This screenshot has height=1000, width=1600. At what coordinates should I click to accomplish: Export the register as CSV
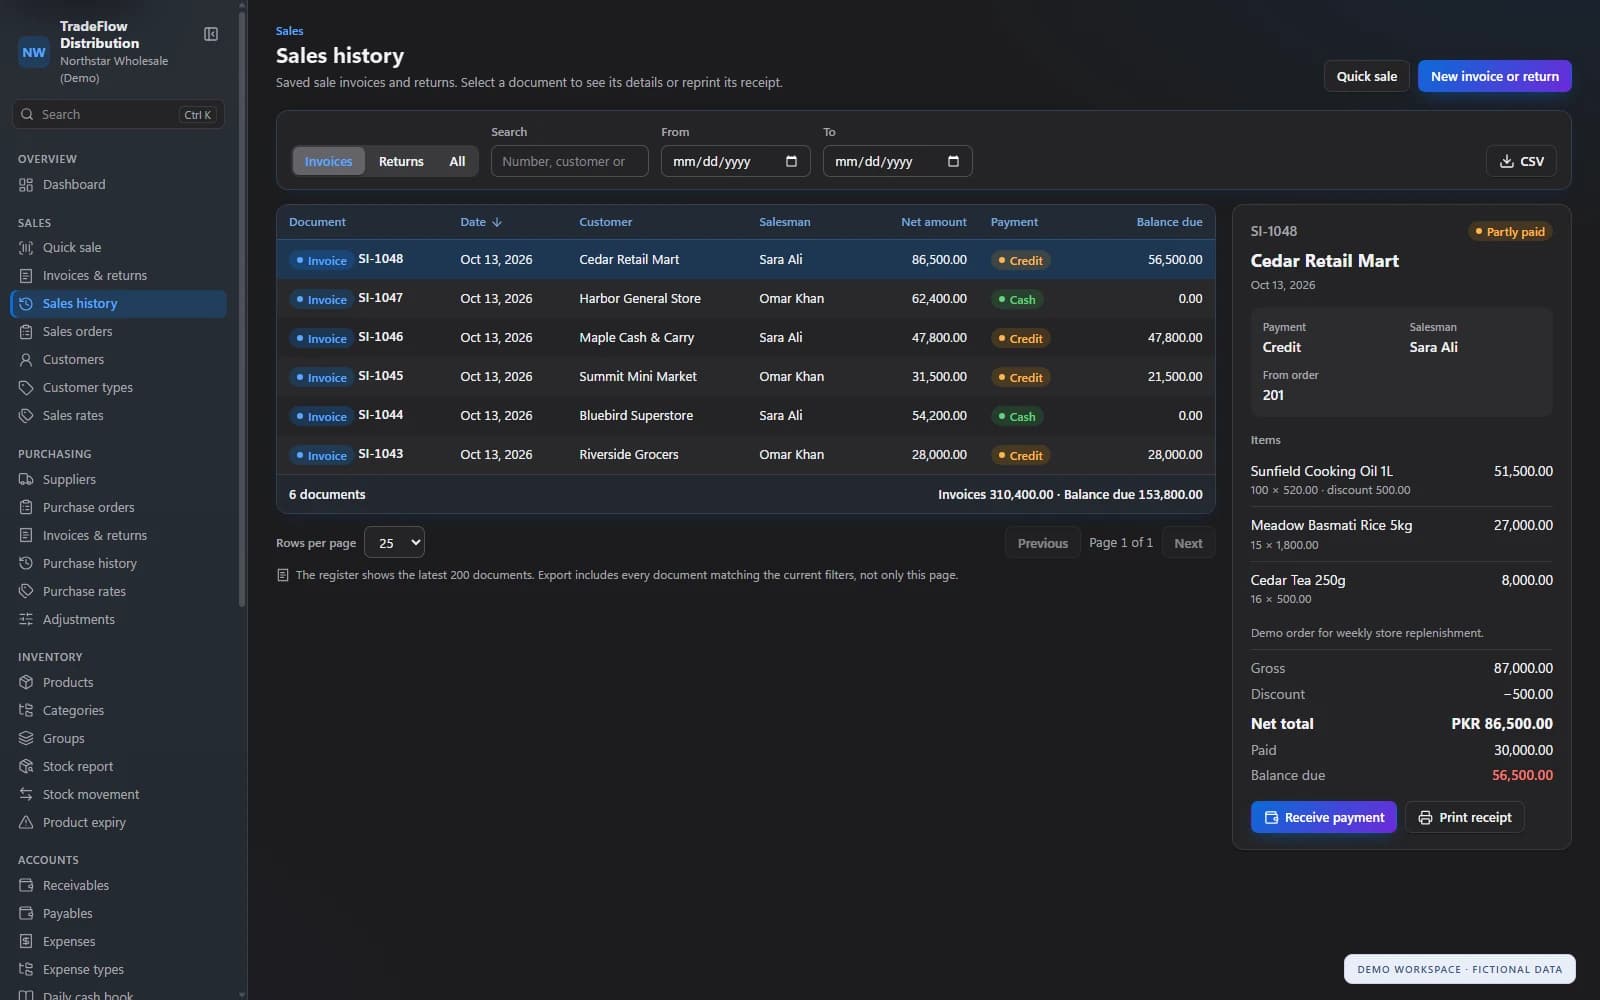click(1521, 161)
